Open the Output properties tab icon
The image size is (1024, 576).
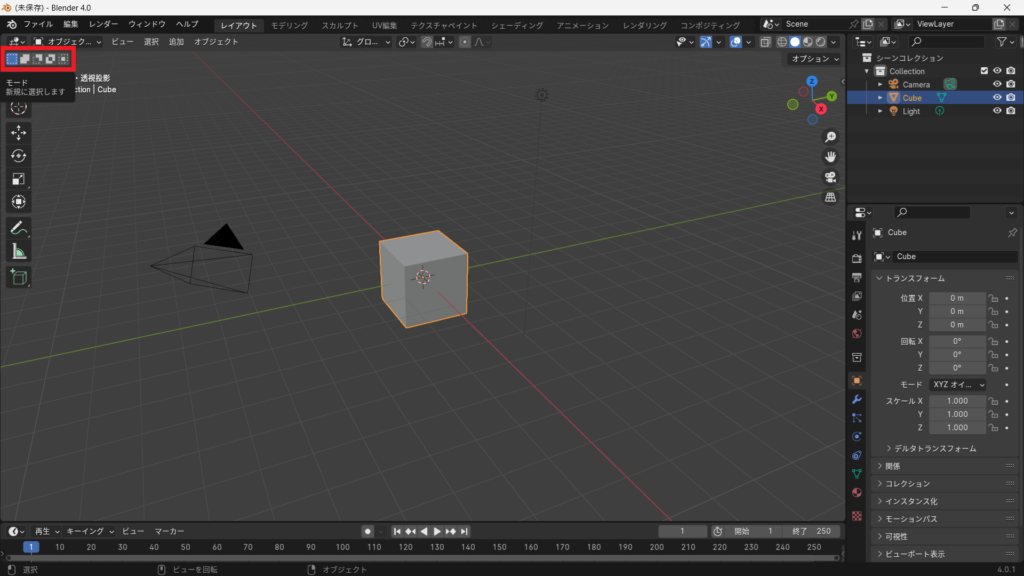(x=857, y=278)
